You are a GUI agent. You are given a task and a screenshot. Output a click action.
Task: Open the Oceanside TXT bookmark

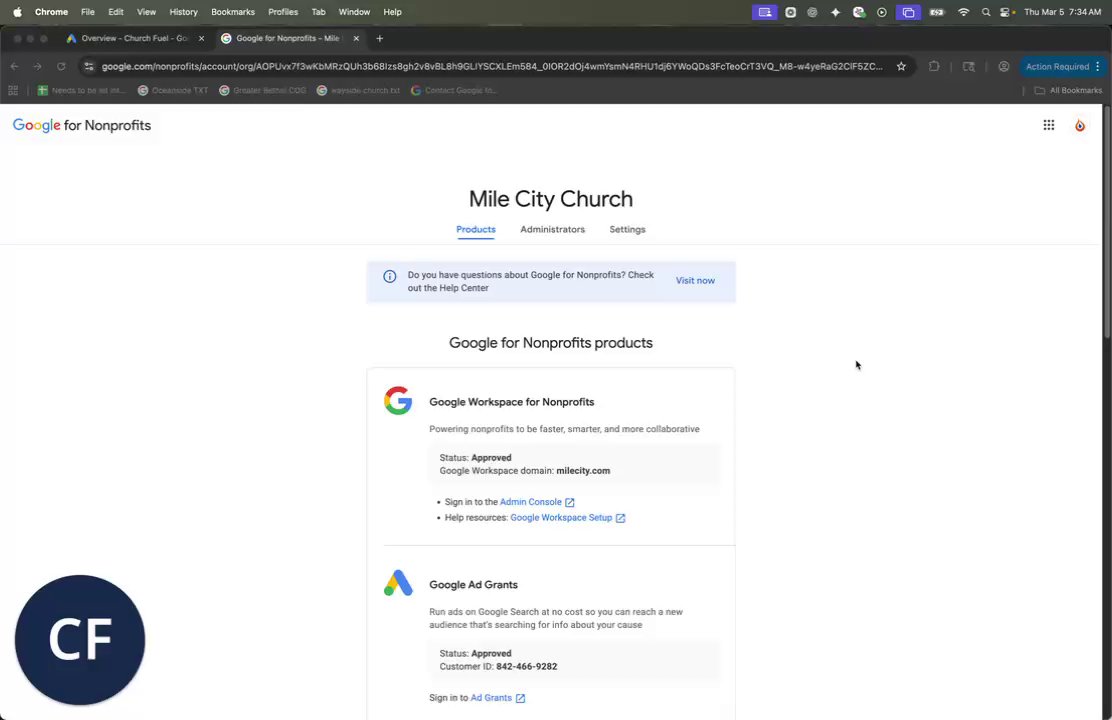tap(173, 90)
